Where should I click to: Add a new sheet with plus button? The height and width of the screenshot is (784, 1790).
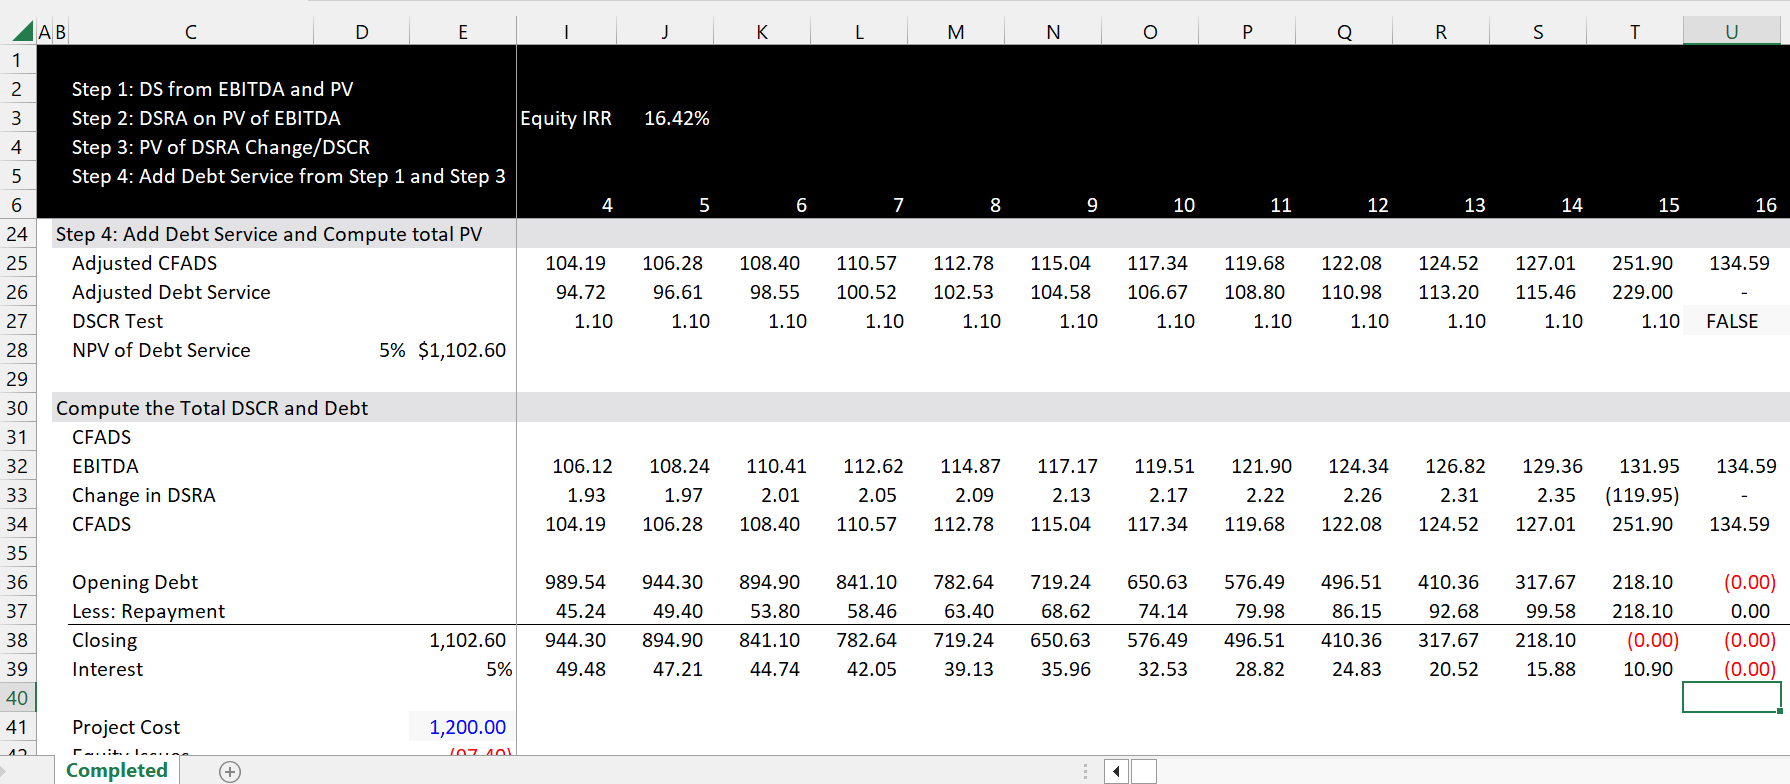230,771
